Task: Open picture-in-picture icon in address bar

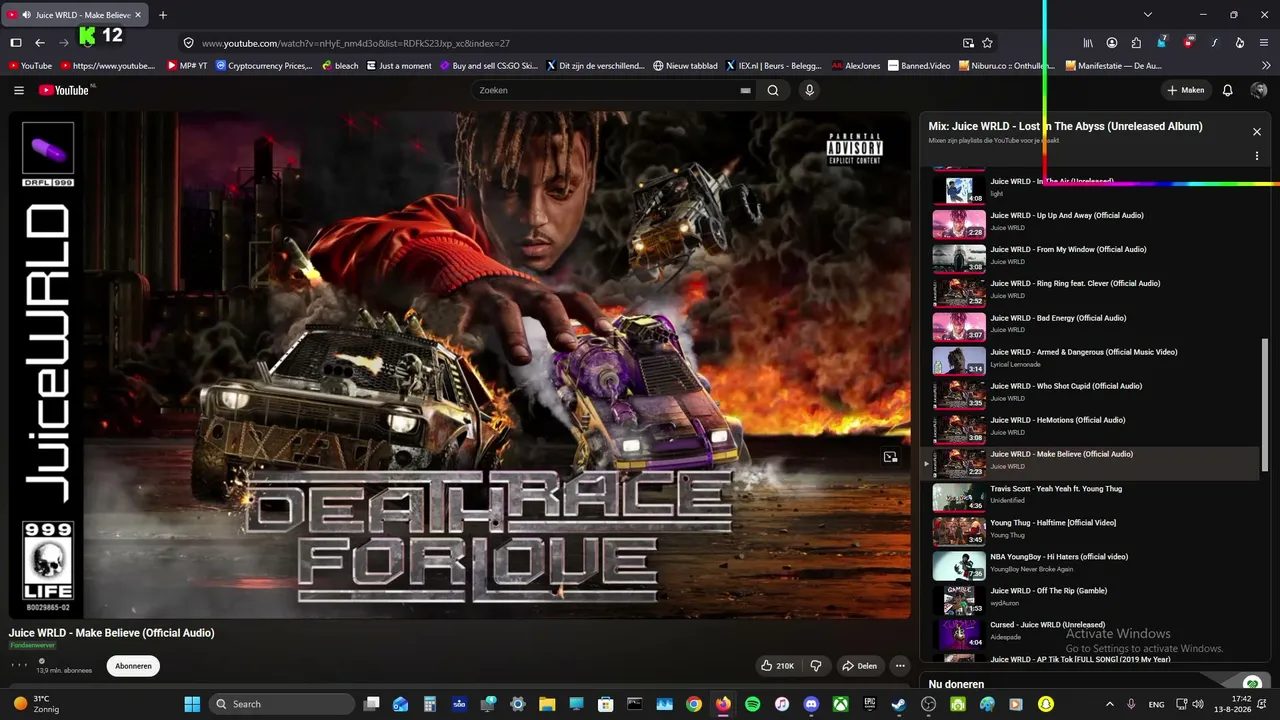Action: [968, 43]
